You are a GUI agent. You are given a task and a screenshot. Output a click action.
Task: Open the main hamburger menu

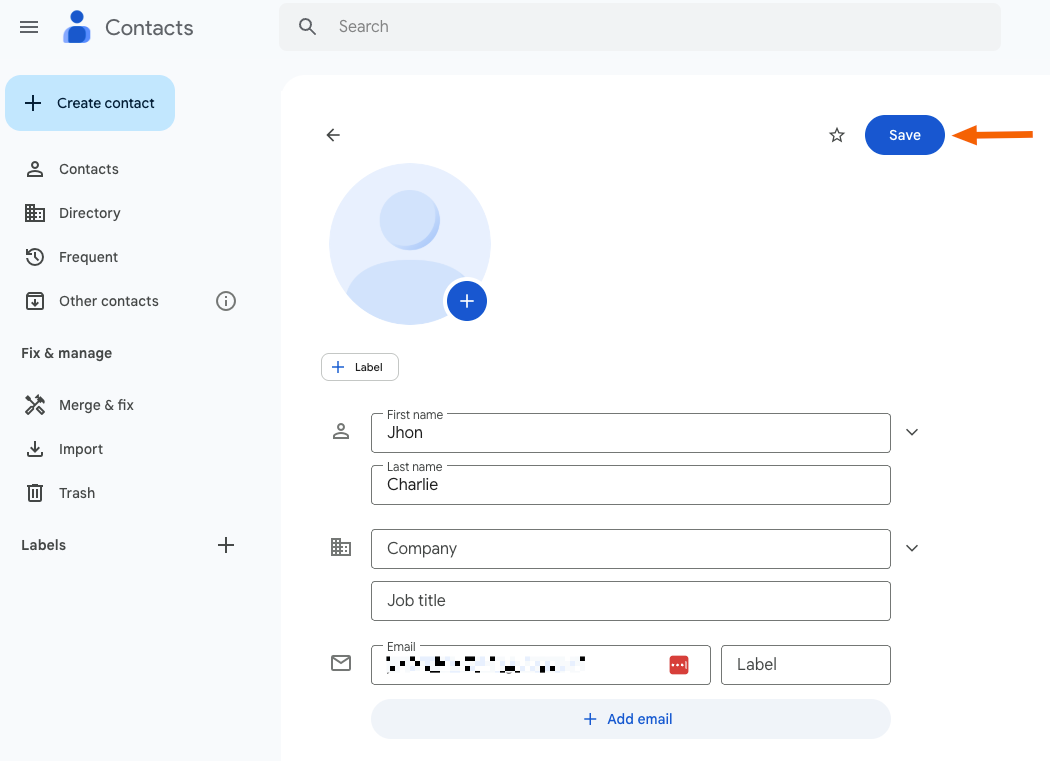click(x=29, y=27)
